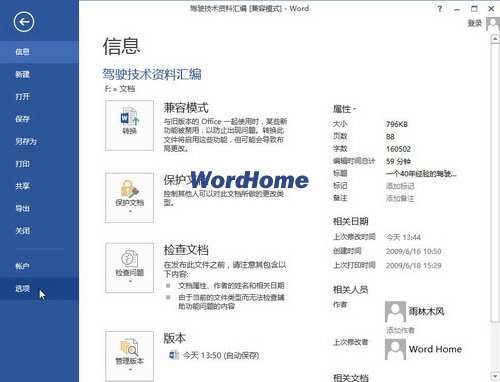The width and height of the screenshot is (500, 382).
Task: Click the avatar next to Word Home
Action: [395, 349]
